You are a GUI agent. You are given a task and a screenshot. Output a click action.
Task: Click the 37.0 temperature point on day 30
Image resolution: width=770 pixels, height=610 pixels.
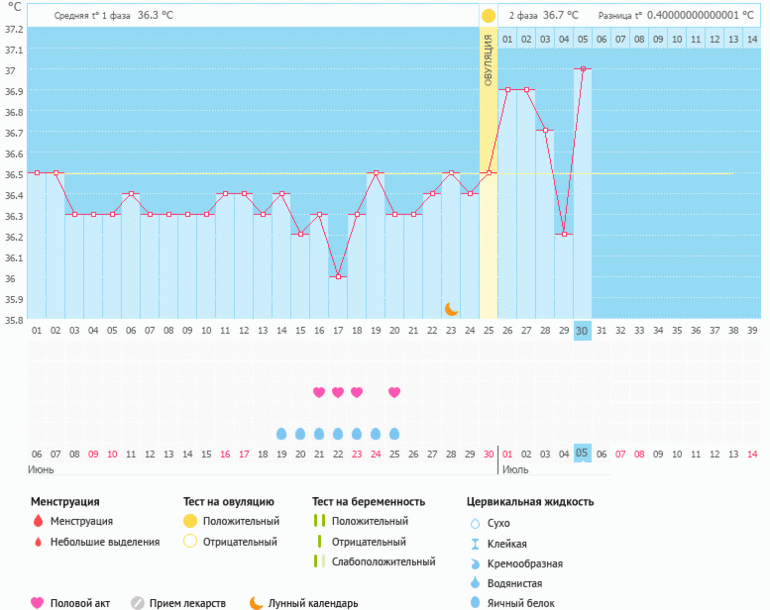coord(582,69)
